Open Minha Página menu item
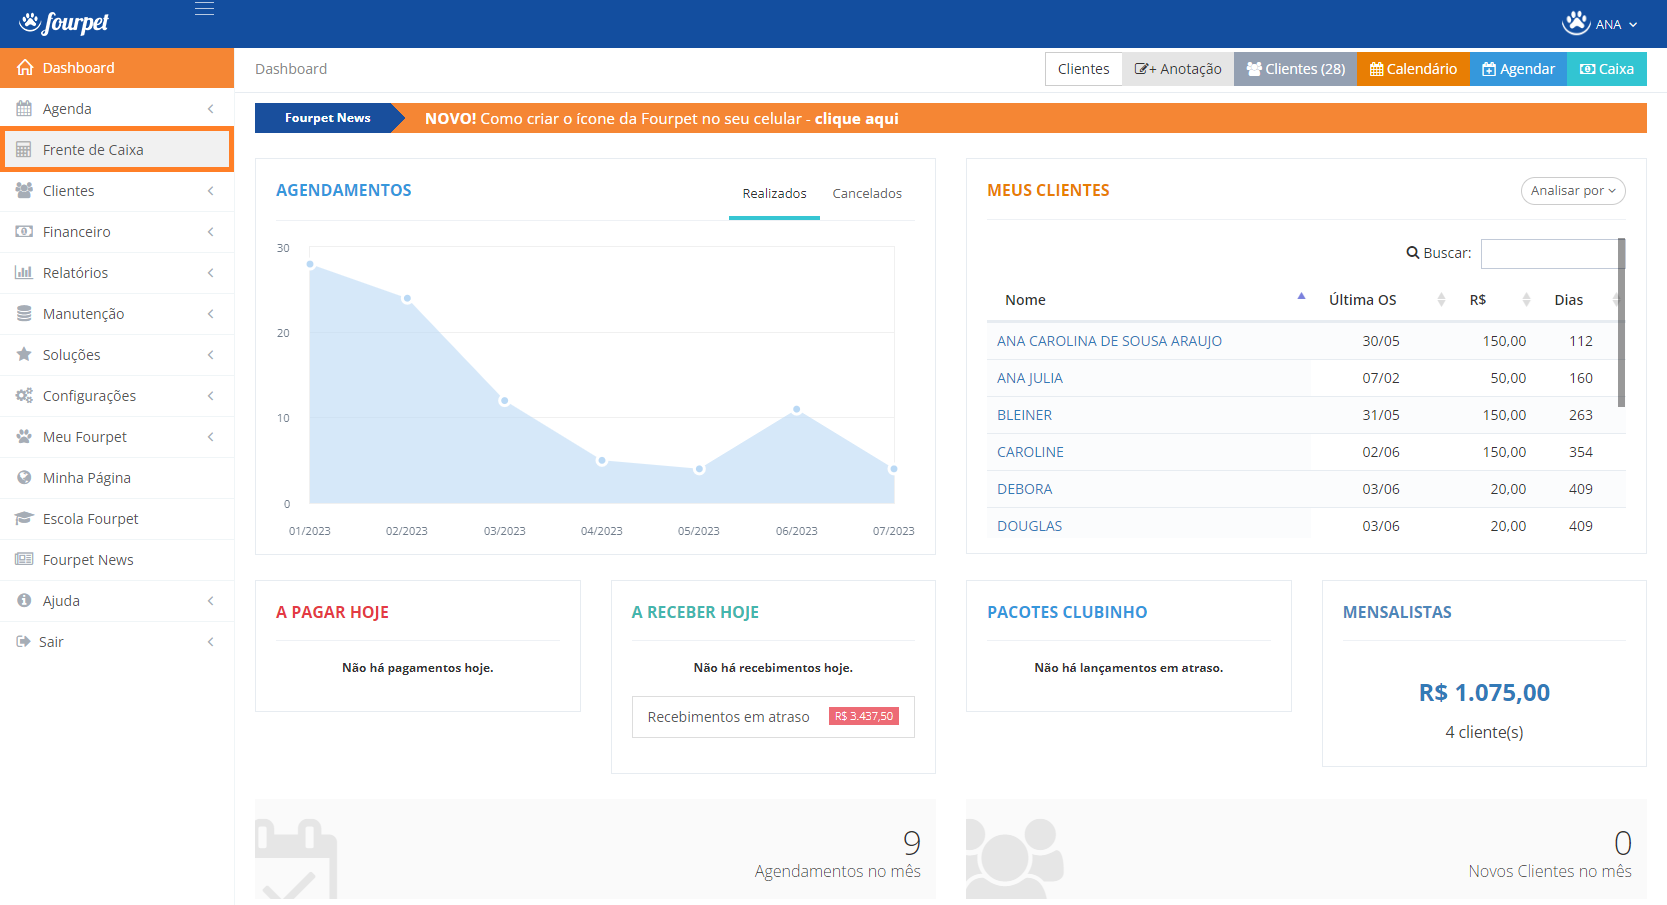The image size is (1667, 905). pyautogui.click(x=117, y=478)
